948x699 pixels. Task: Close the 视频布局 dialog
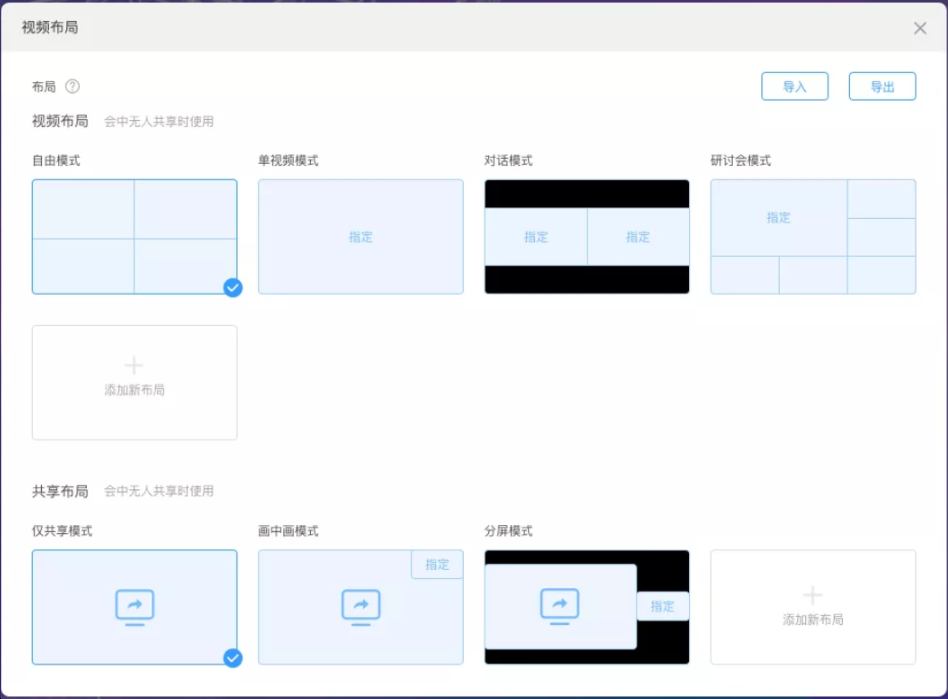pyautogui.click(x=920, y=28)
